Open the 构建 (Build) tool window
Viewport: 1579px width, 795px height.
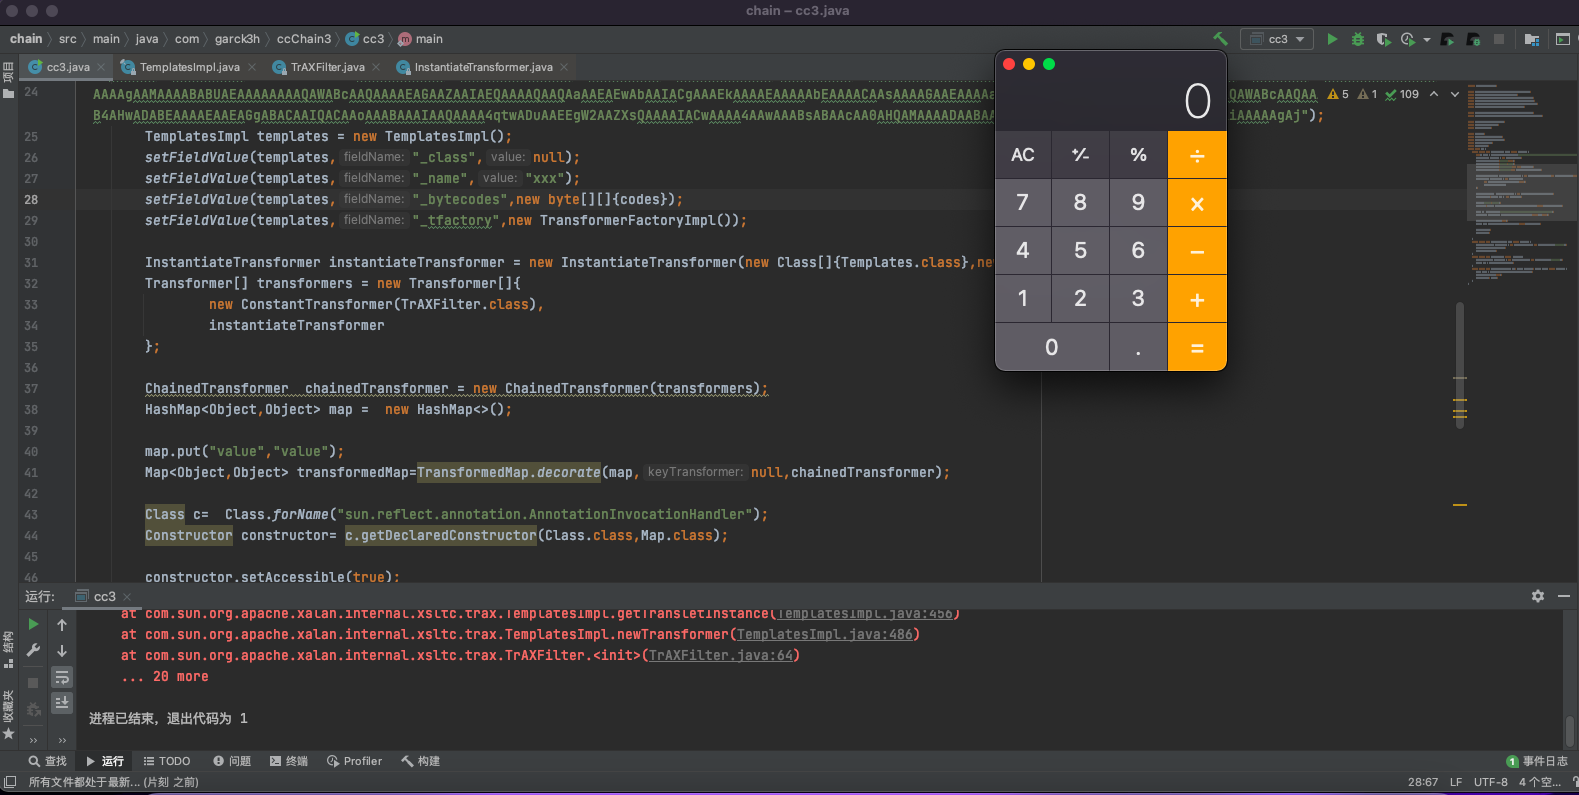pos(421,761)
